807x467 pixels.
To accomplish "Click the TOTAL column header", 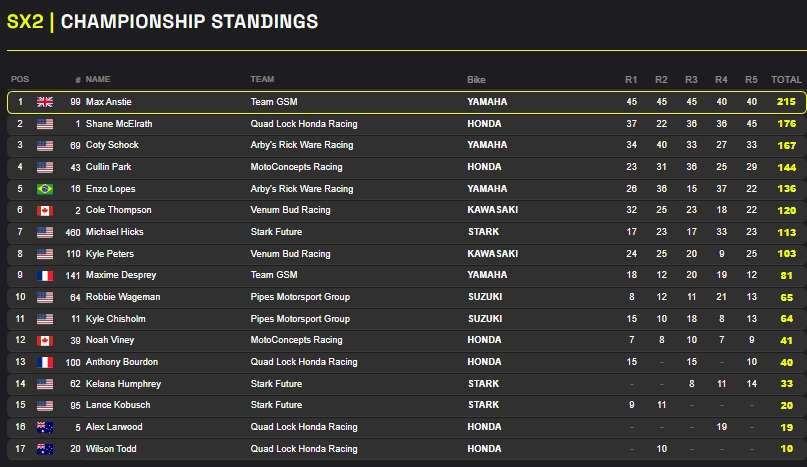I will click(x=786, y=79).
